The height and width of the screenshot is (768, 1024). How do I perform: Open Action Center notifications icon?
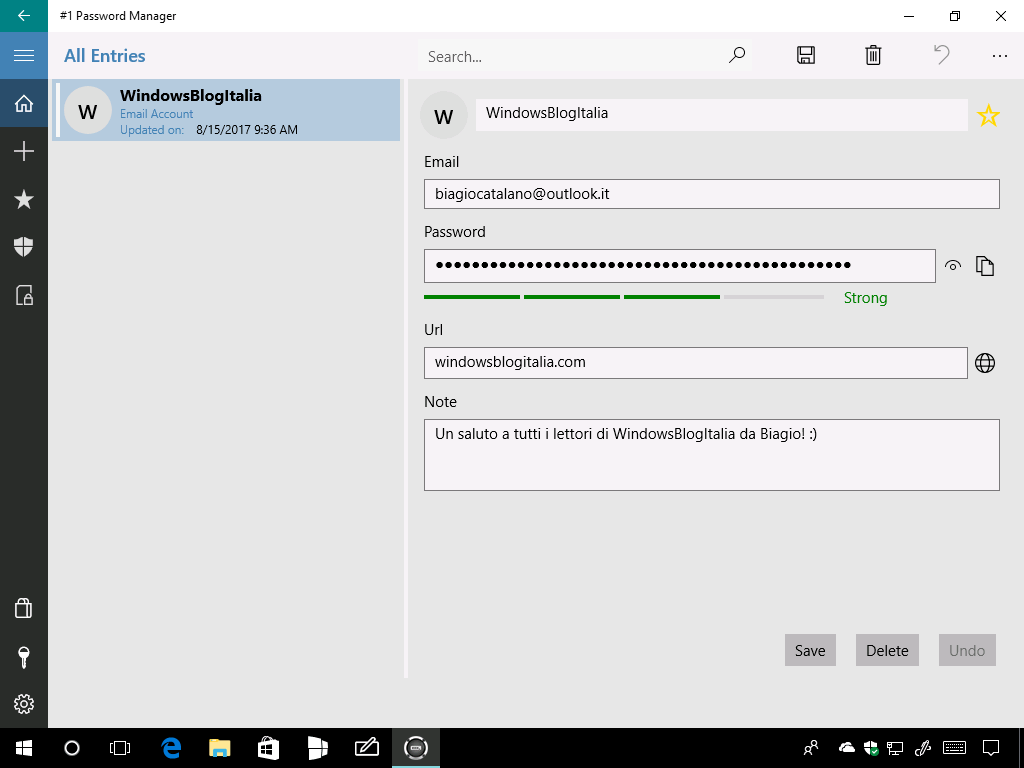click(x=991, y=748)
